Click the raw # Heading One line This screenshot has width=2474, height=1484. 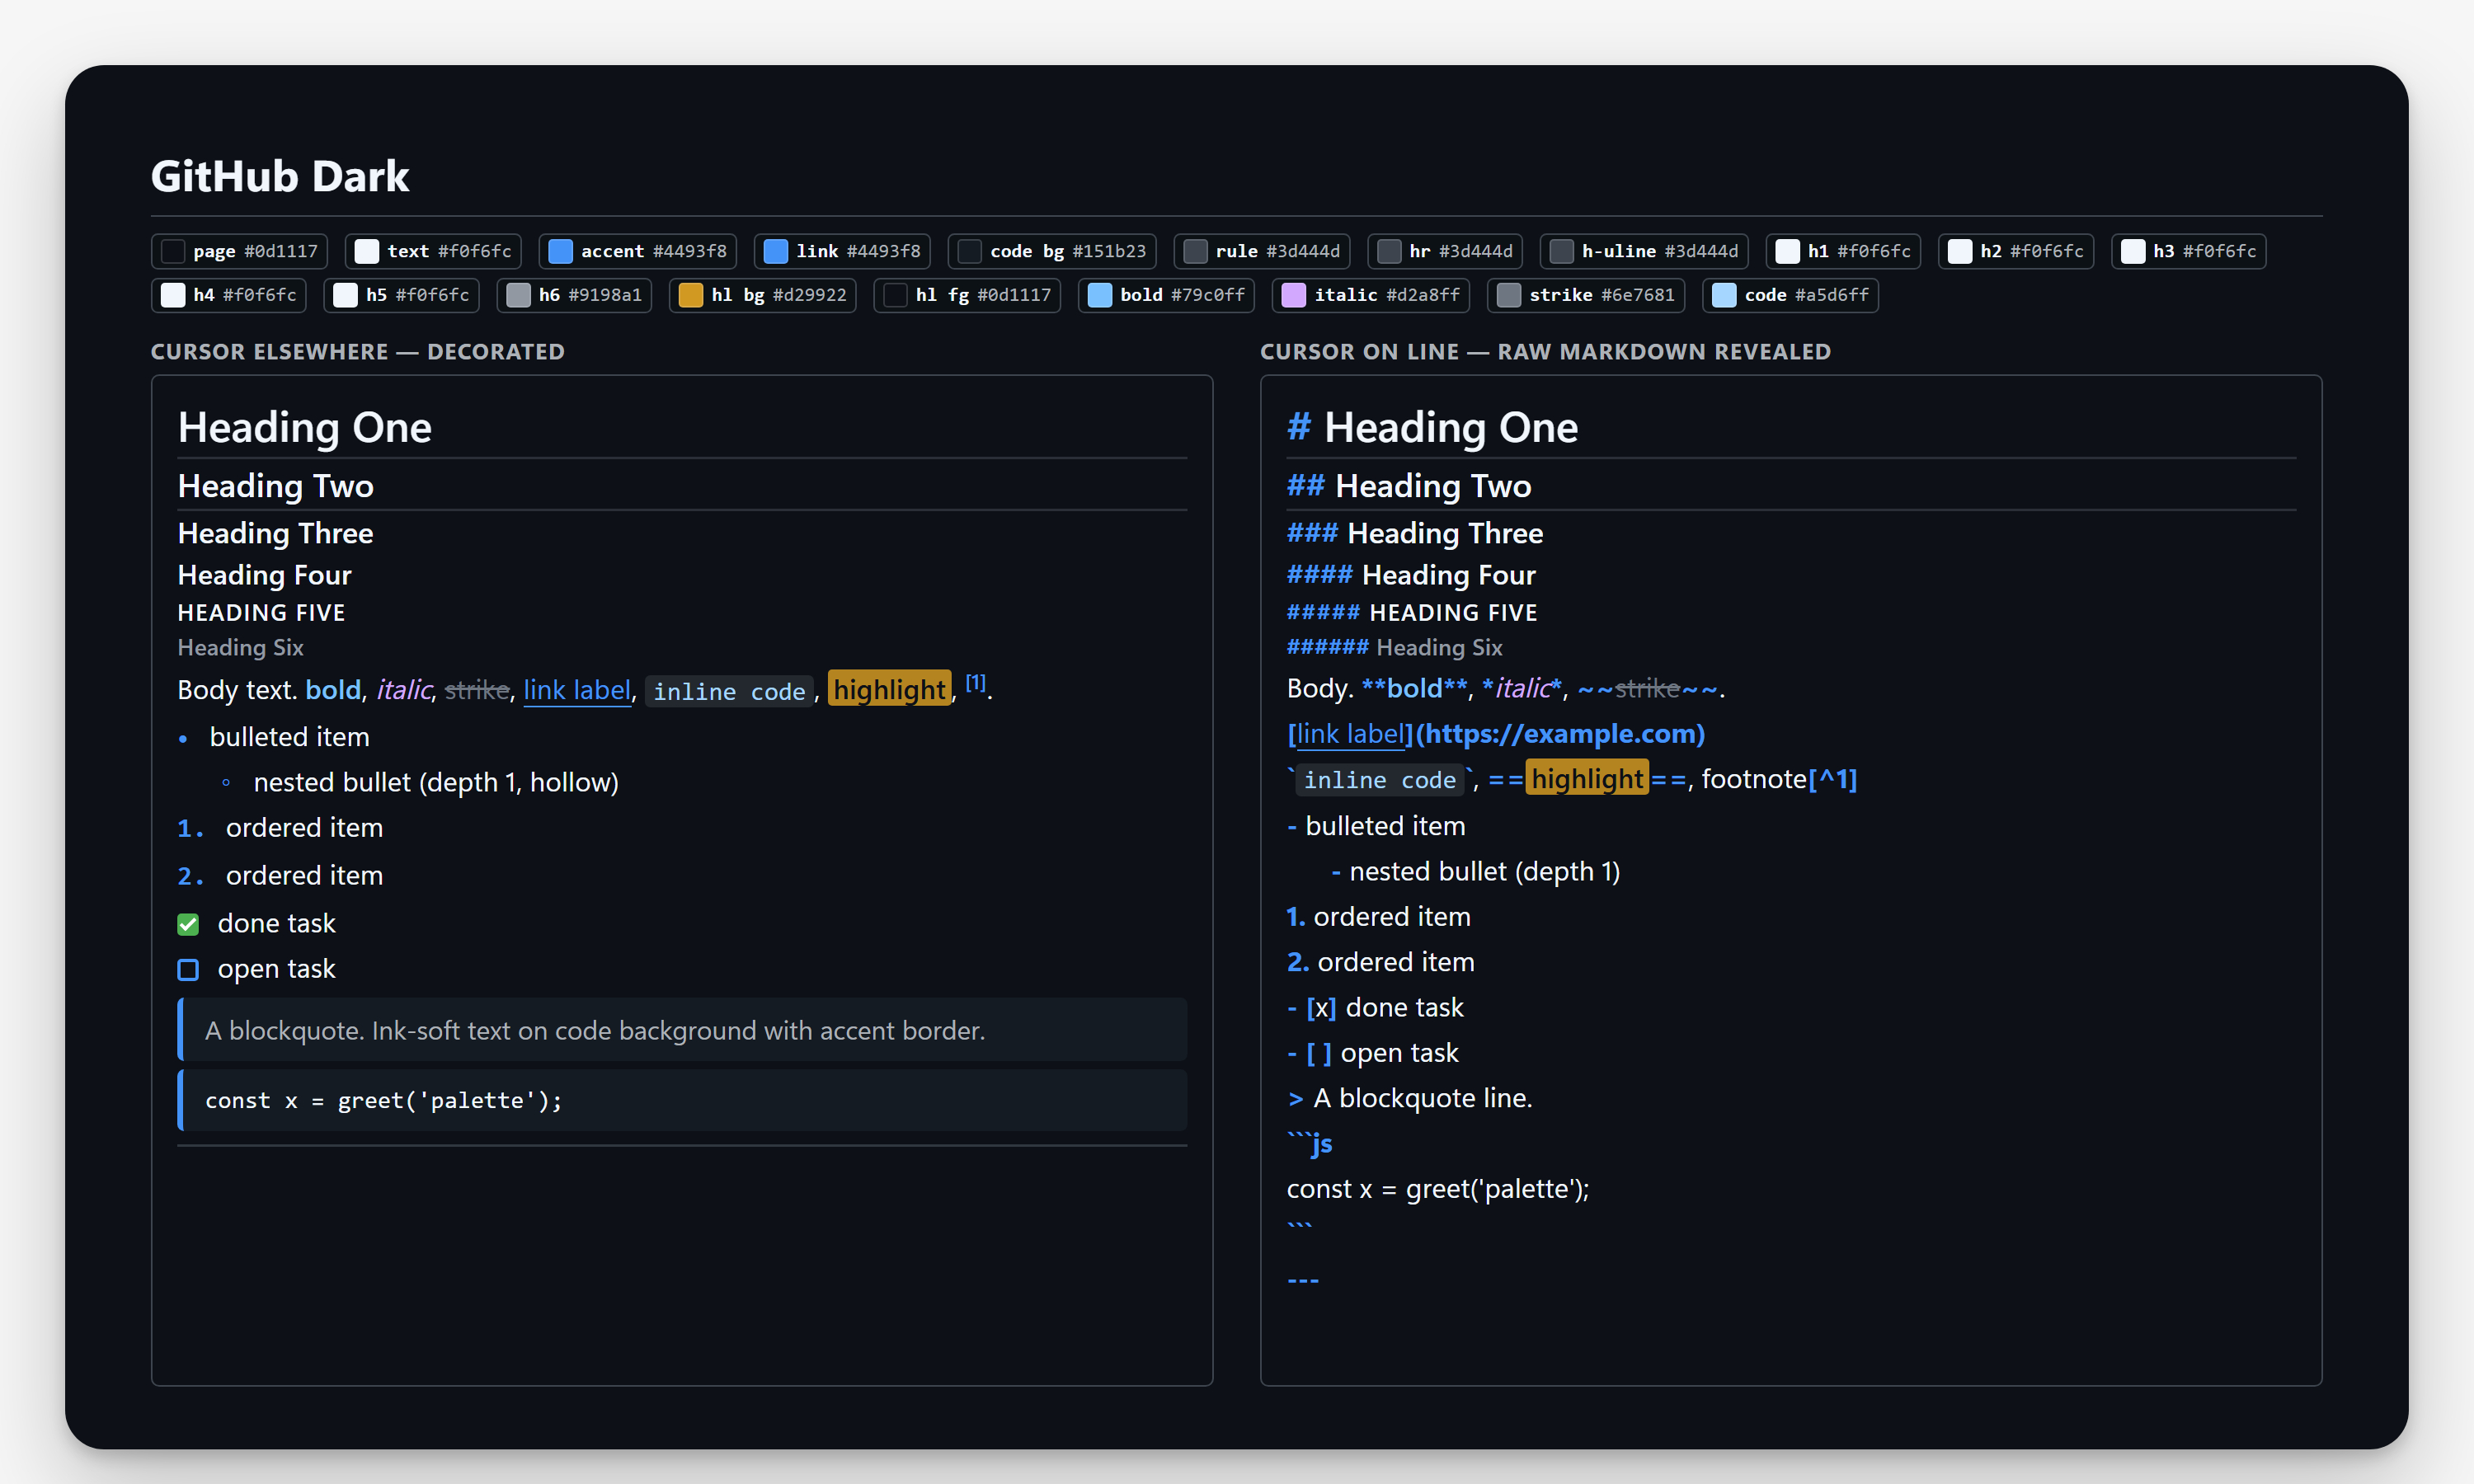1432,428
